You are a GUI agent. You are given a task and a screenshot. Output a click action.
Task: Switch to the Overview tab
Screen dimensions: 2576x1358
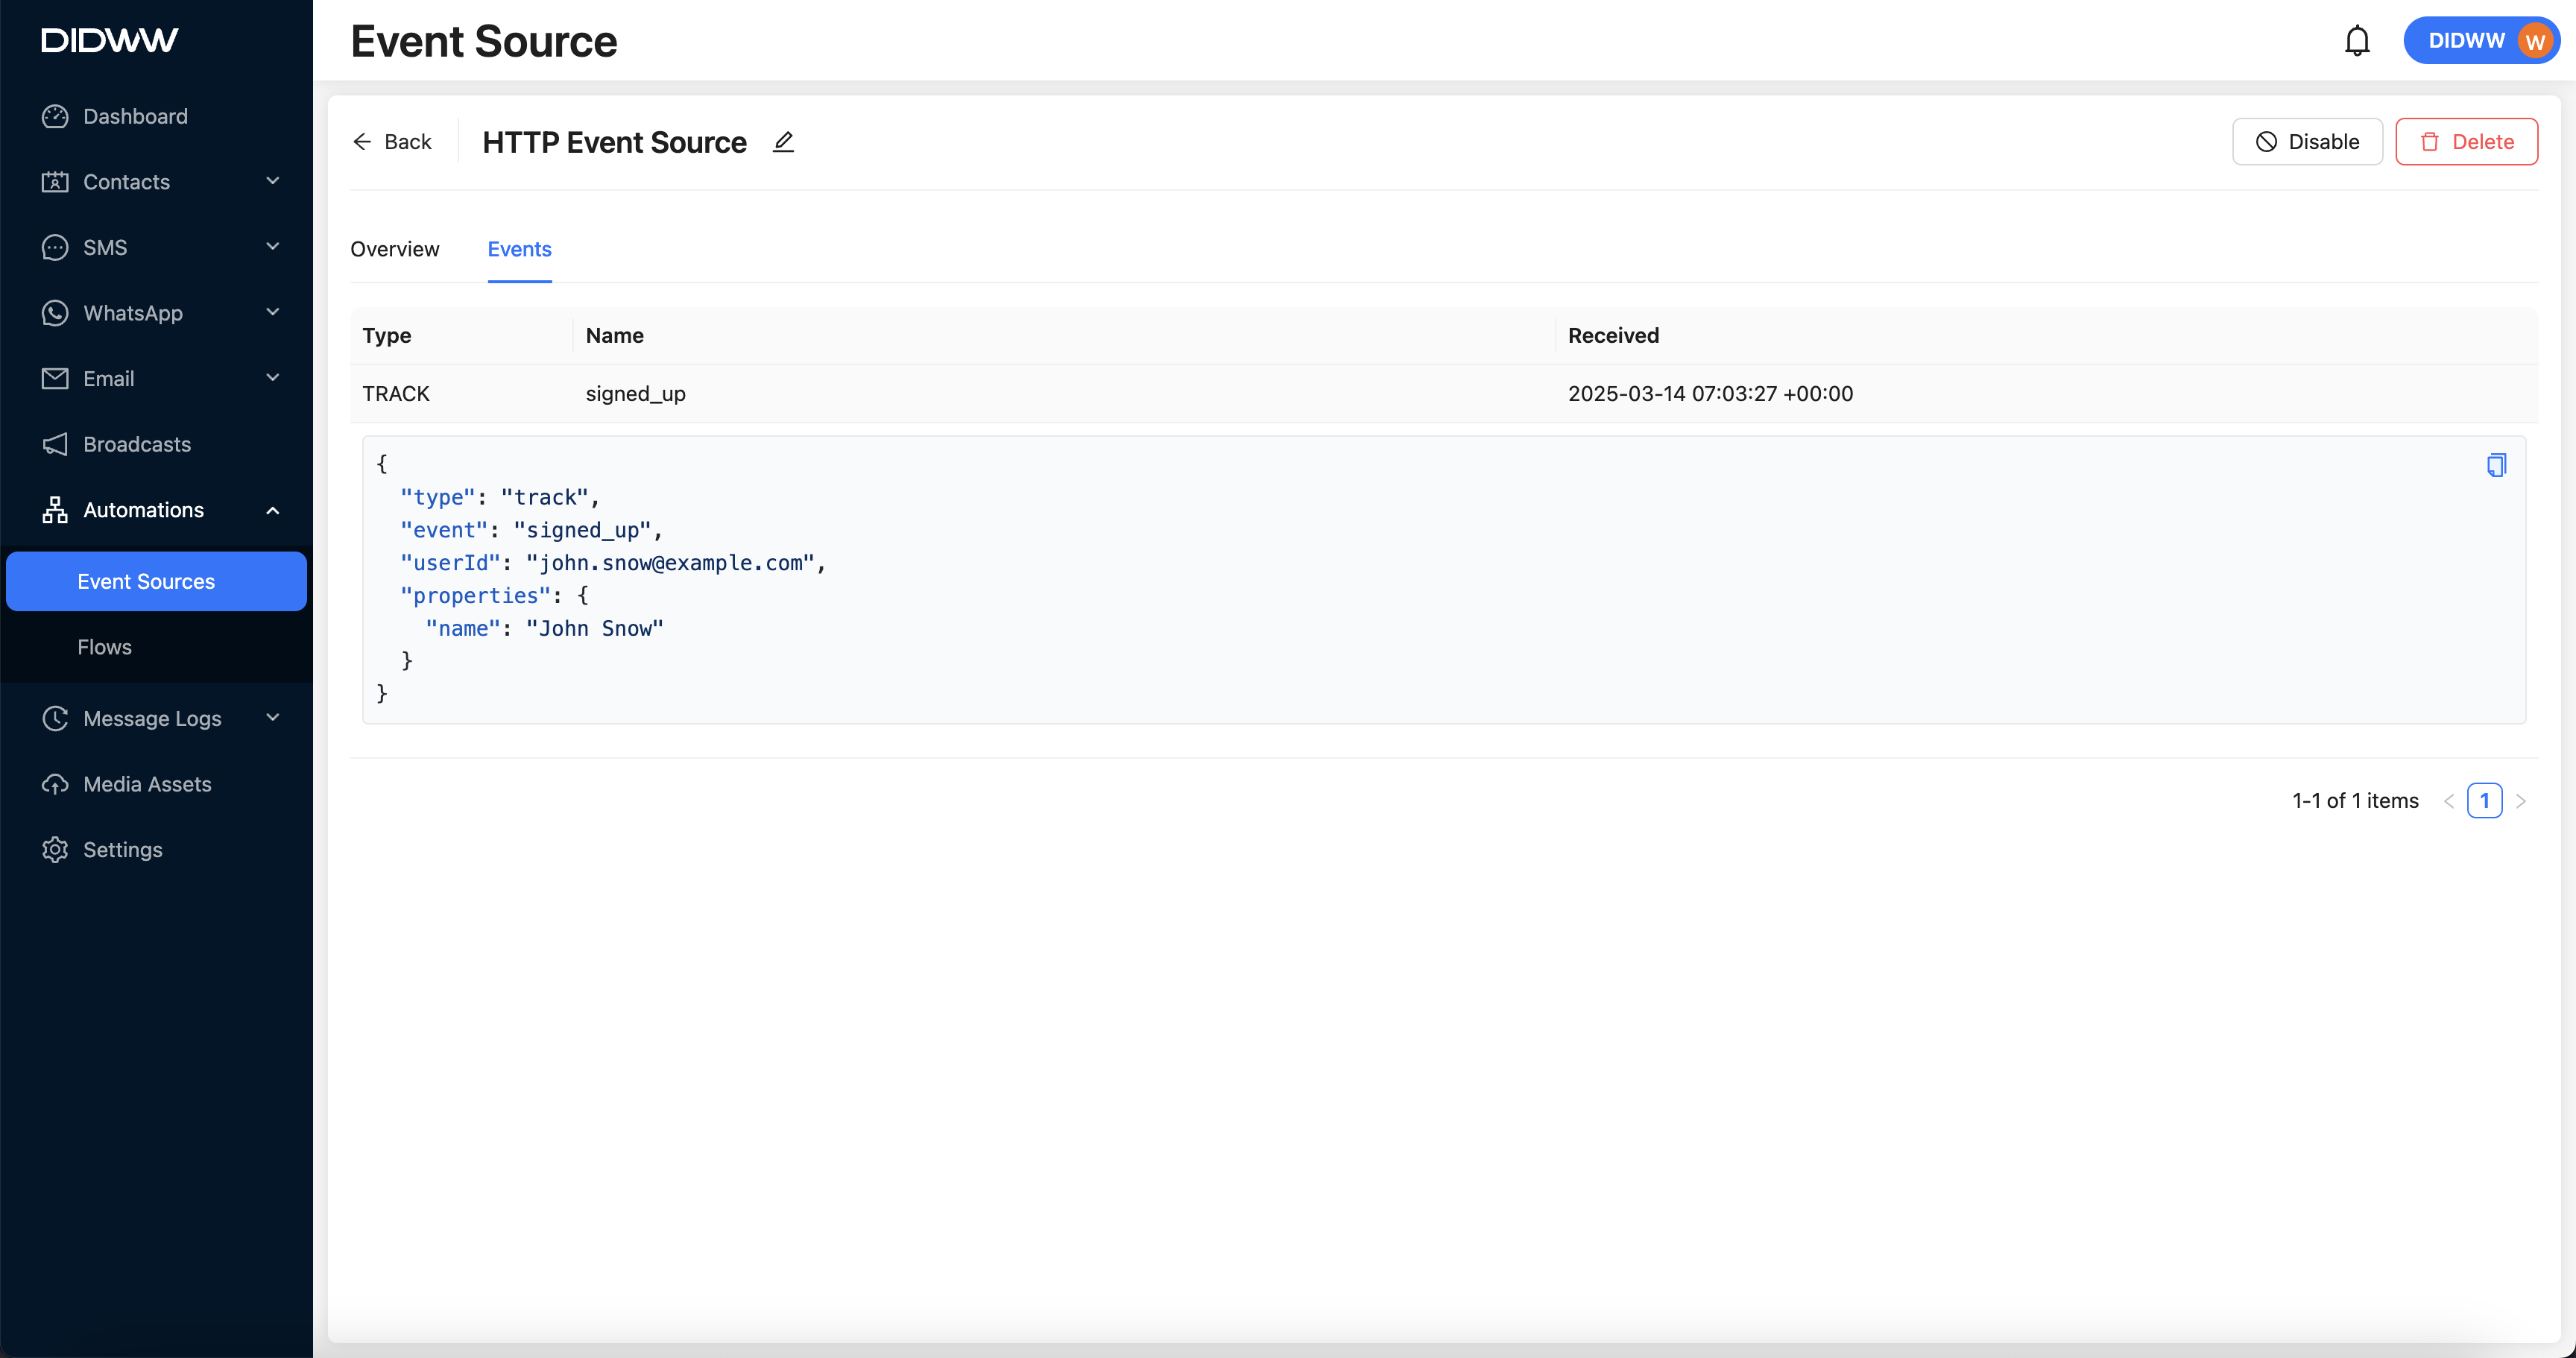[x=394, y=249]
